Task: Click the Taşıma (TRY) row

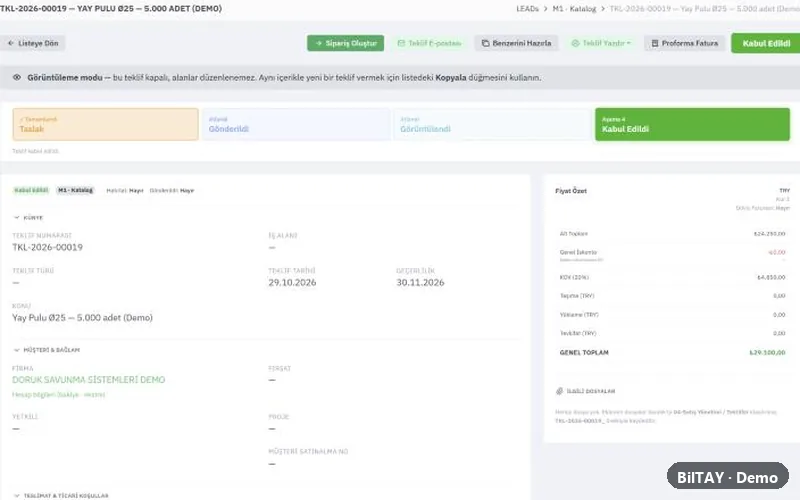Action: tap(672, 296)
